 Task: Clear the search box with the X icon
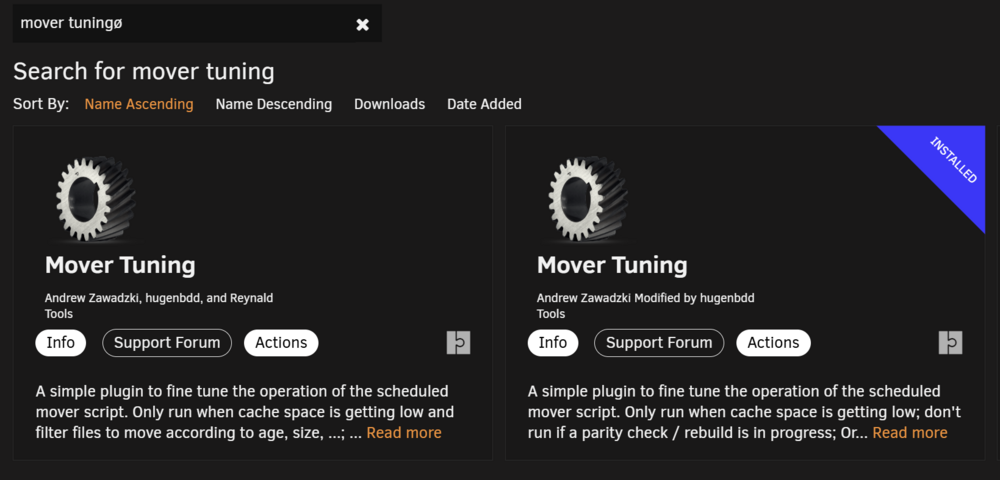point(362,24)
